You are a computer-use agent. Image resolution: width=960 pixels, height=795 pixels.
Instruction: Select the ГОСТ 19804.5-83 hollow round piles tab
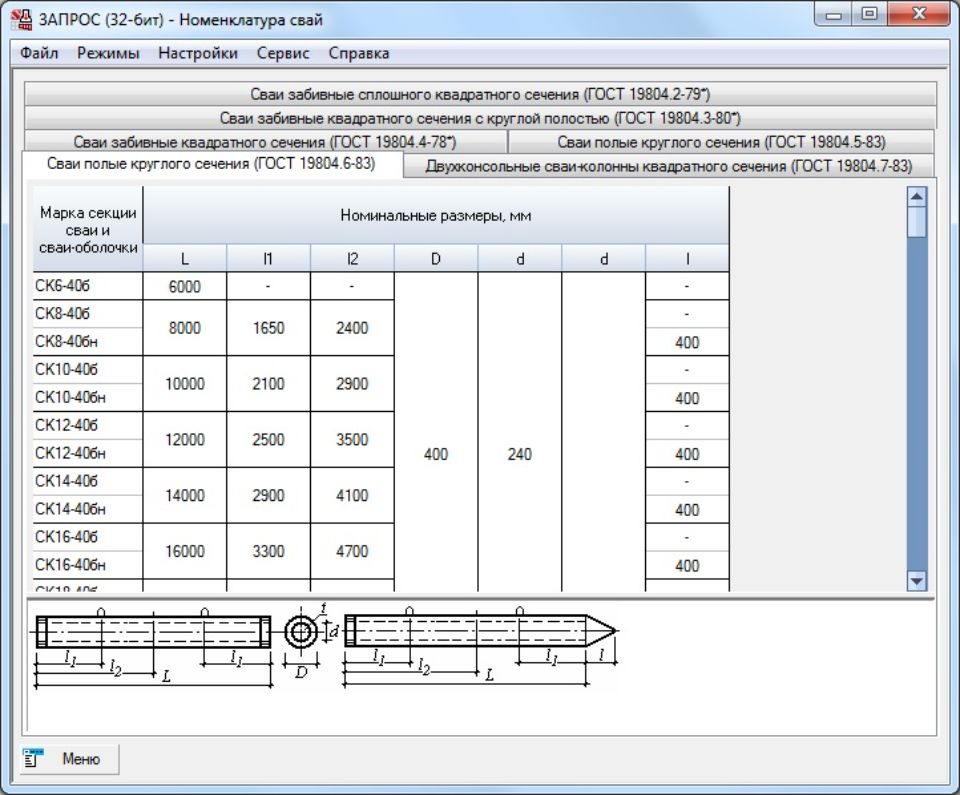pyautogui.click(x=721, y=142)
